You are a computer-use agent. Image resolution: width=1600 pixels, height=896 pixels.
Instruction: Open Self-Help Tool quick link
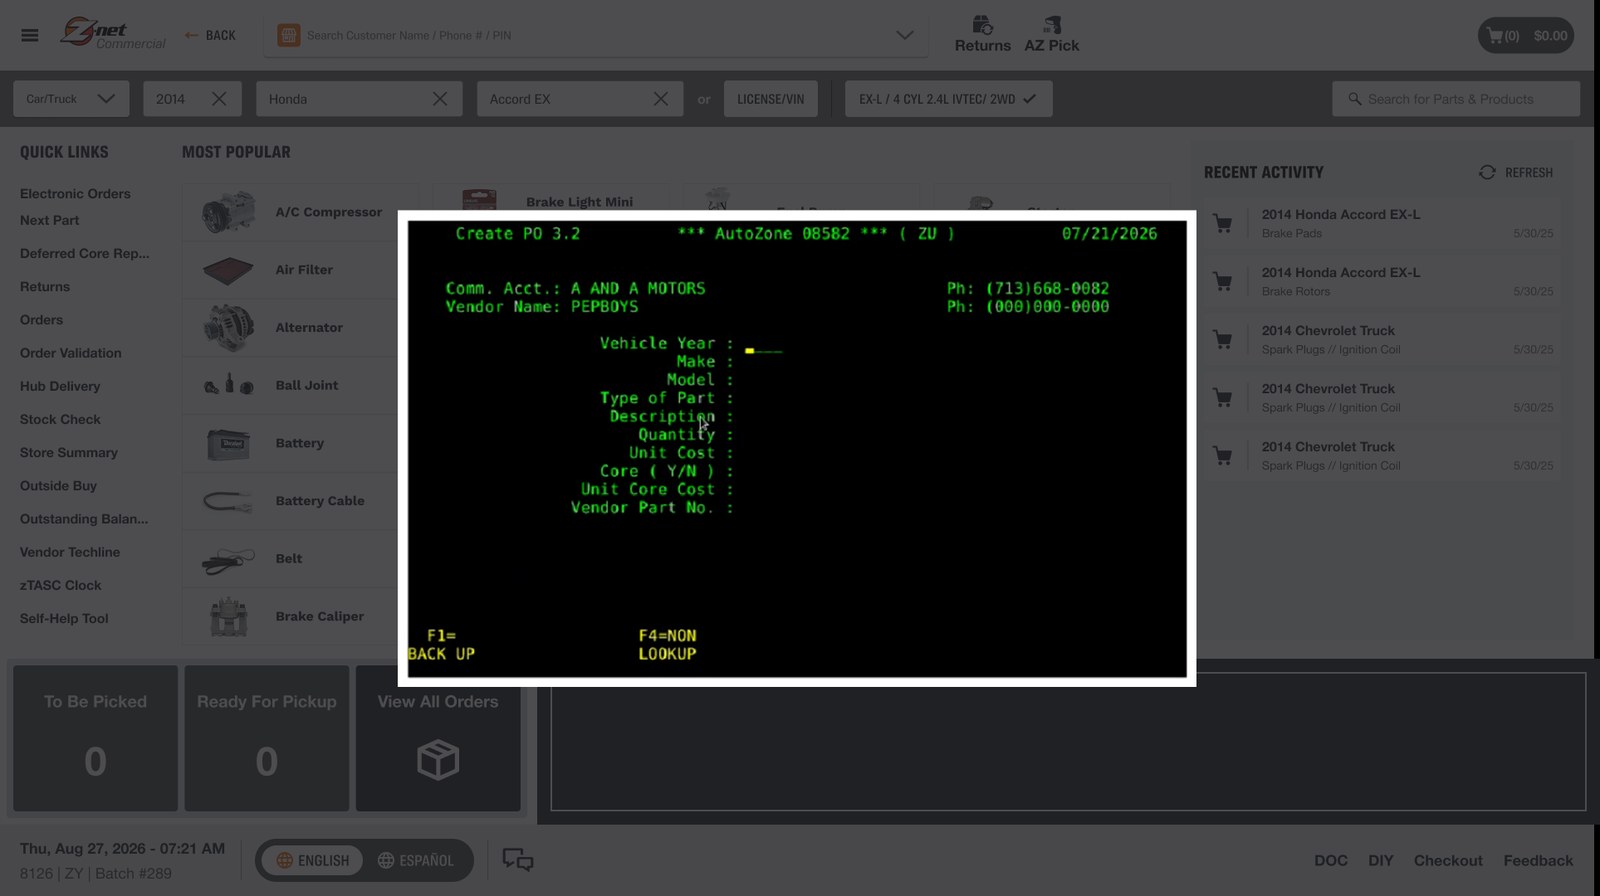click(x=64, y=619)
